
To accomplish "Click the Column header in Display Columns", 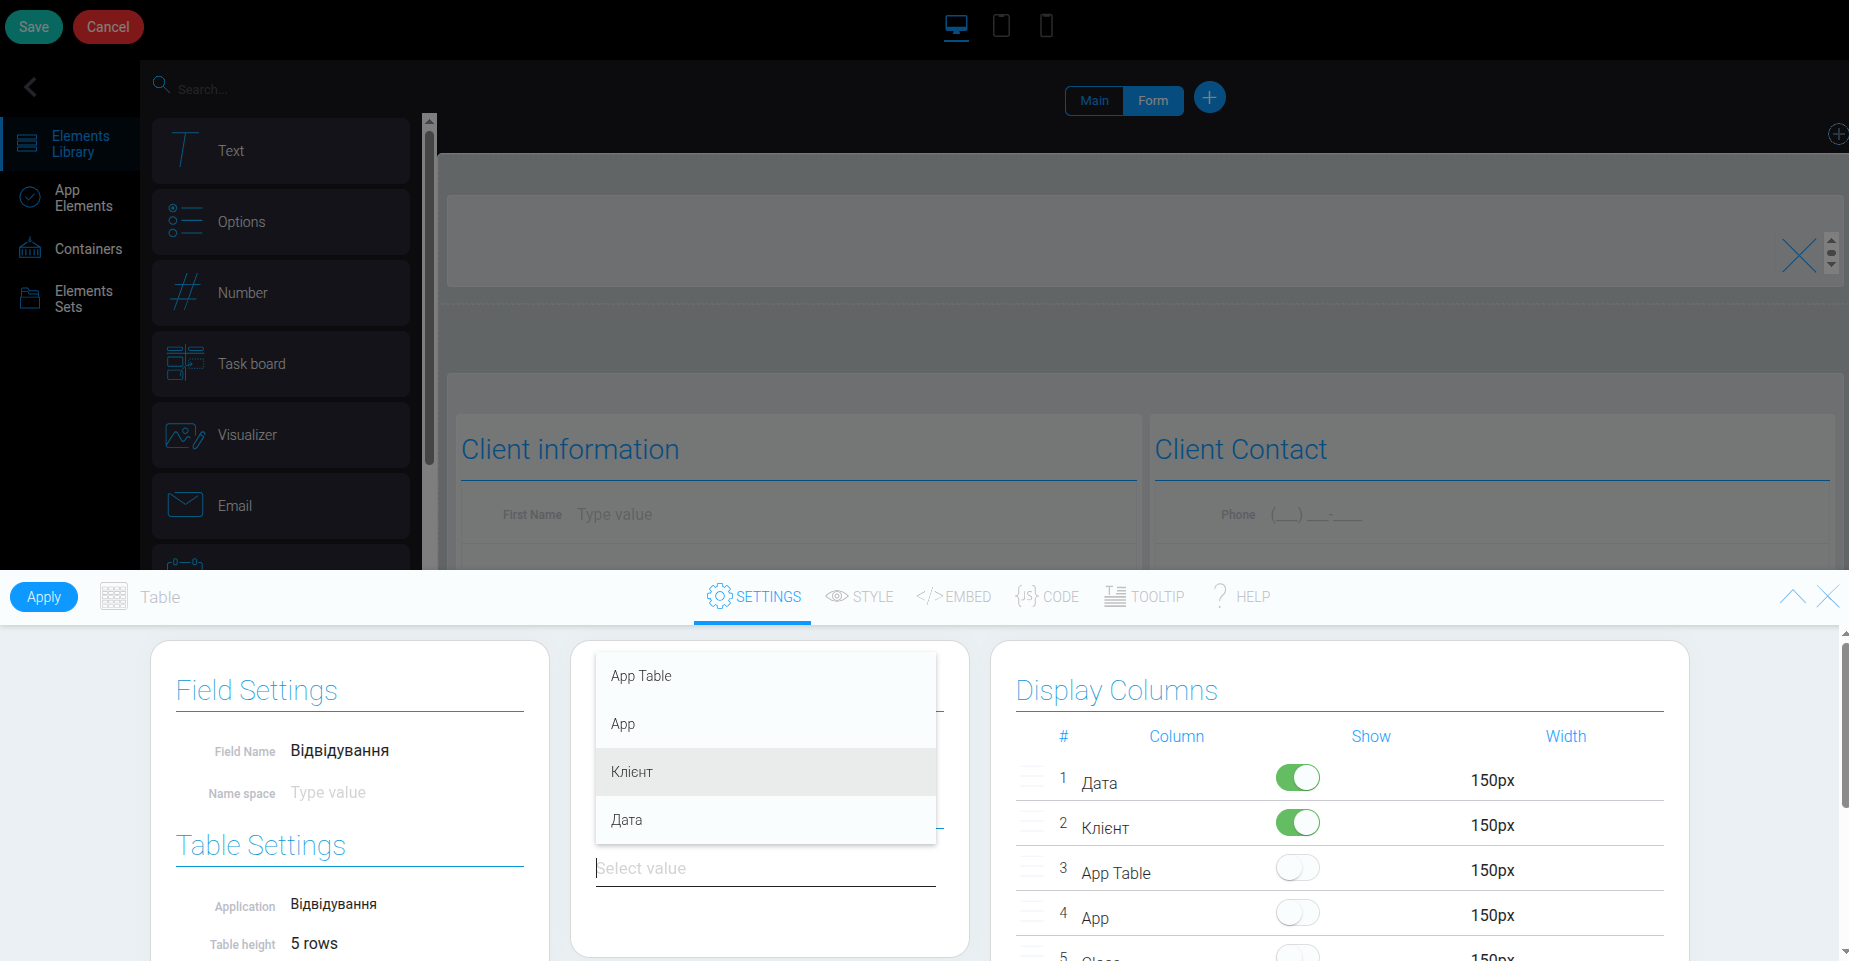I will [1177, 736].
